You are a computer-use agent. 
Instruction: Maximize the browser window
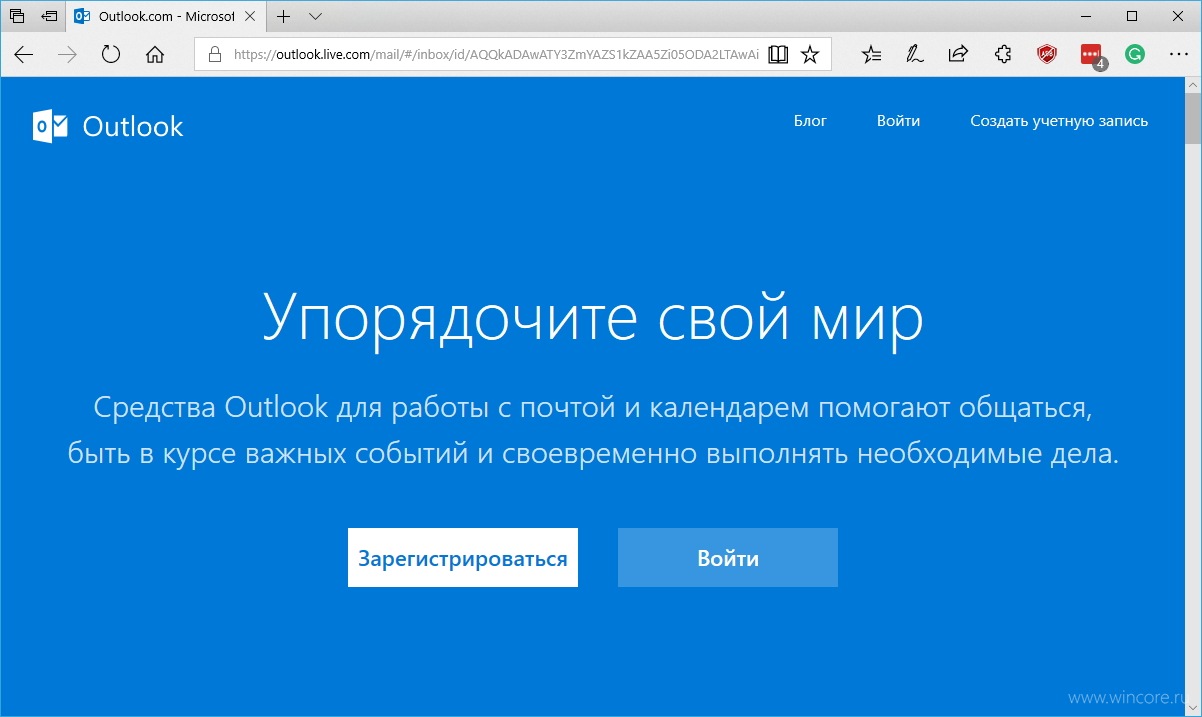[1132, 16]
